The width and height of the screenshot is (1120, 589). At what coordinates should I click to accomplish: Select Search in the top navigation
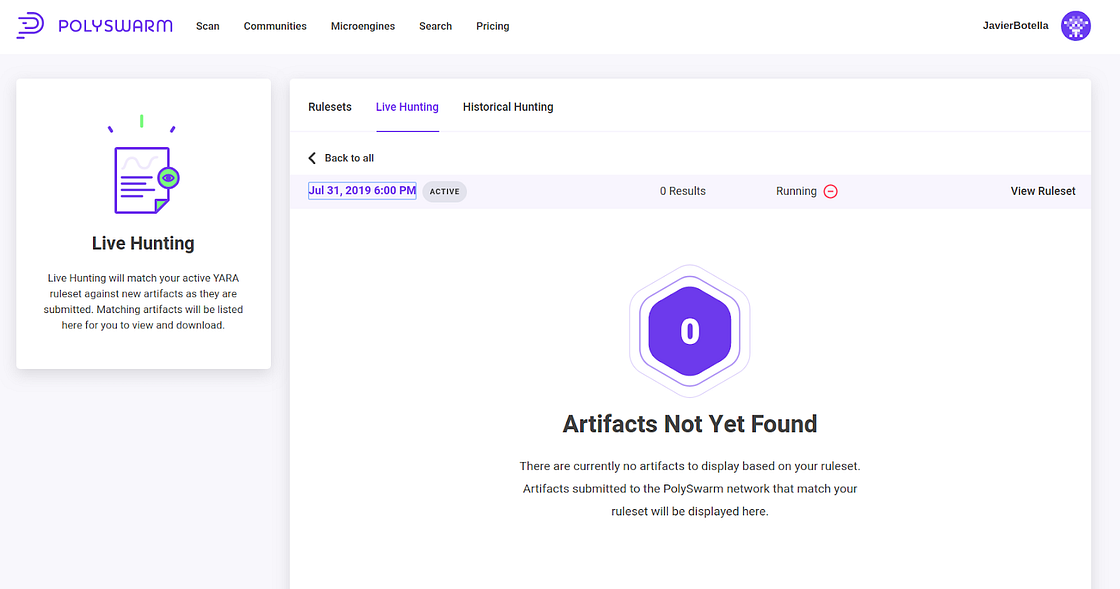pos(435,26)
